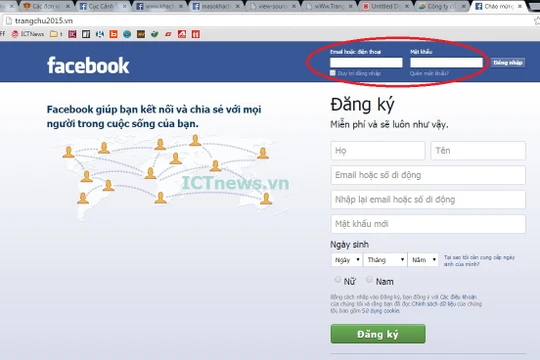
Task: Click the Mật khẩu login field
Action: tap(446, 62)
